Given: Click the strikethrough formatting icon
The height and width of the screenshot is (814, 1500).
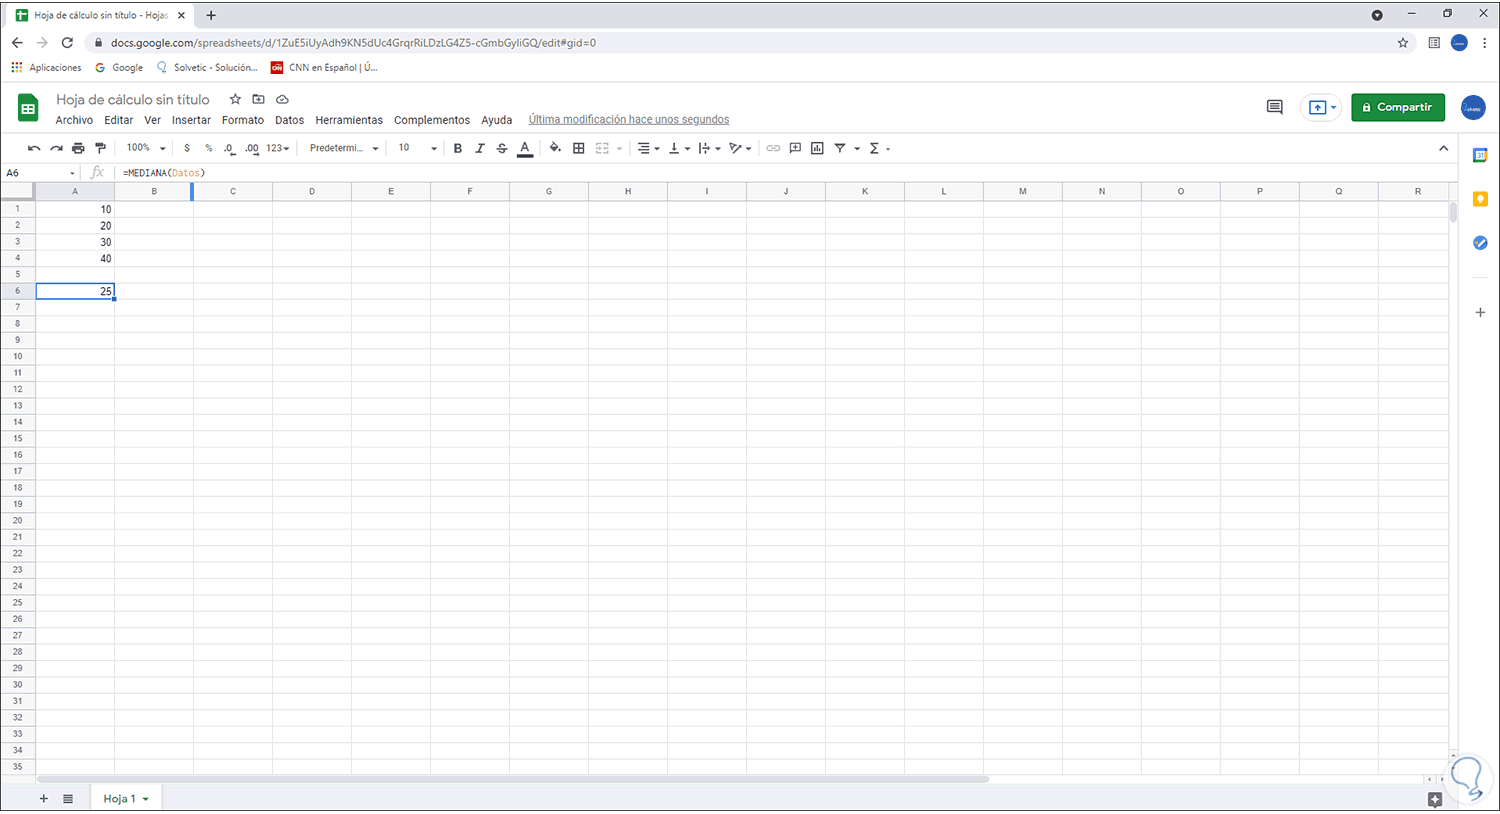Looking at the screenshot, I should (x=501, y=148).
